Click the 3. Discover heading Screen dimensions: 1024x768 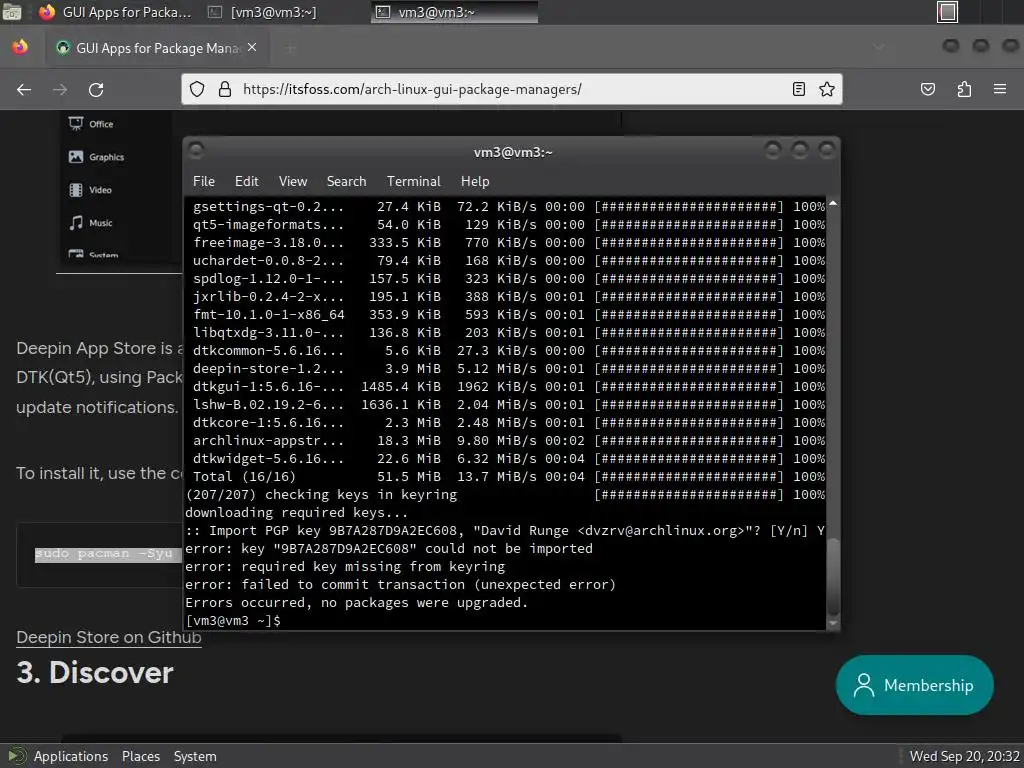point(95,673)
